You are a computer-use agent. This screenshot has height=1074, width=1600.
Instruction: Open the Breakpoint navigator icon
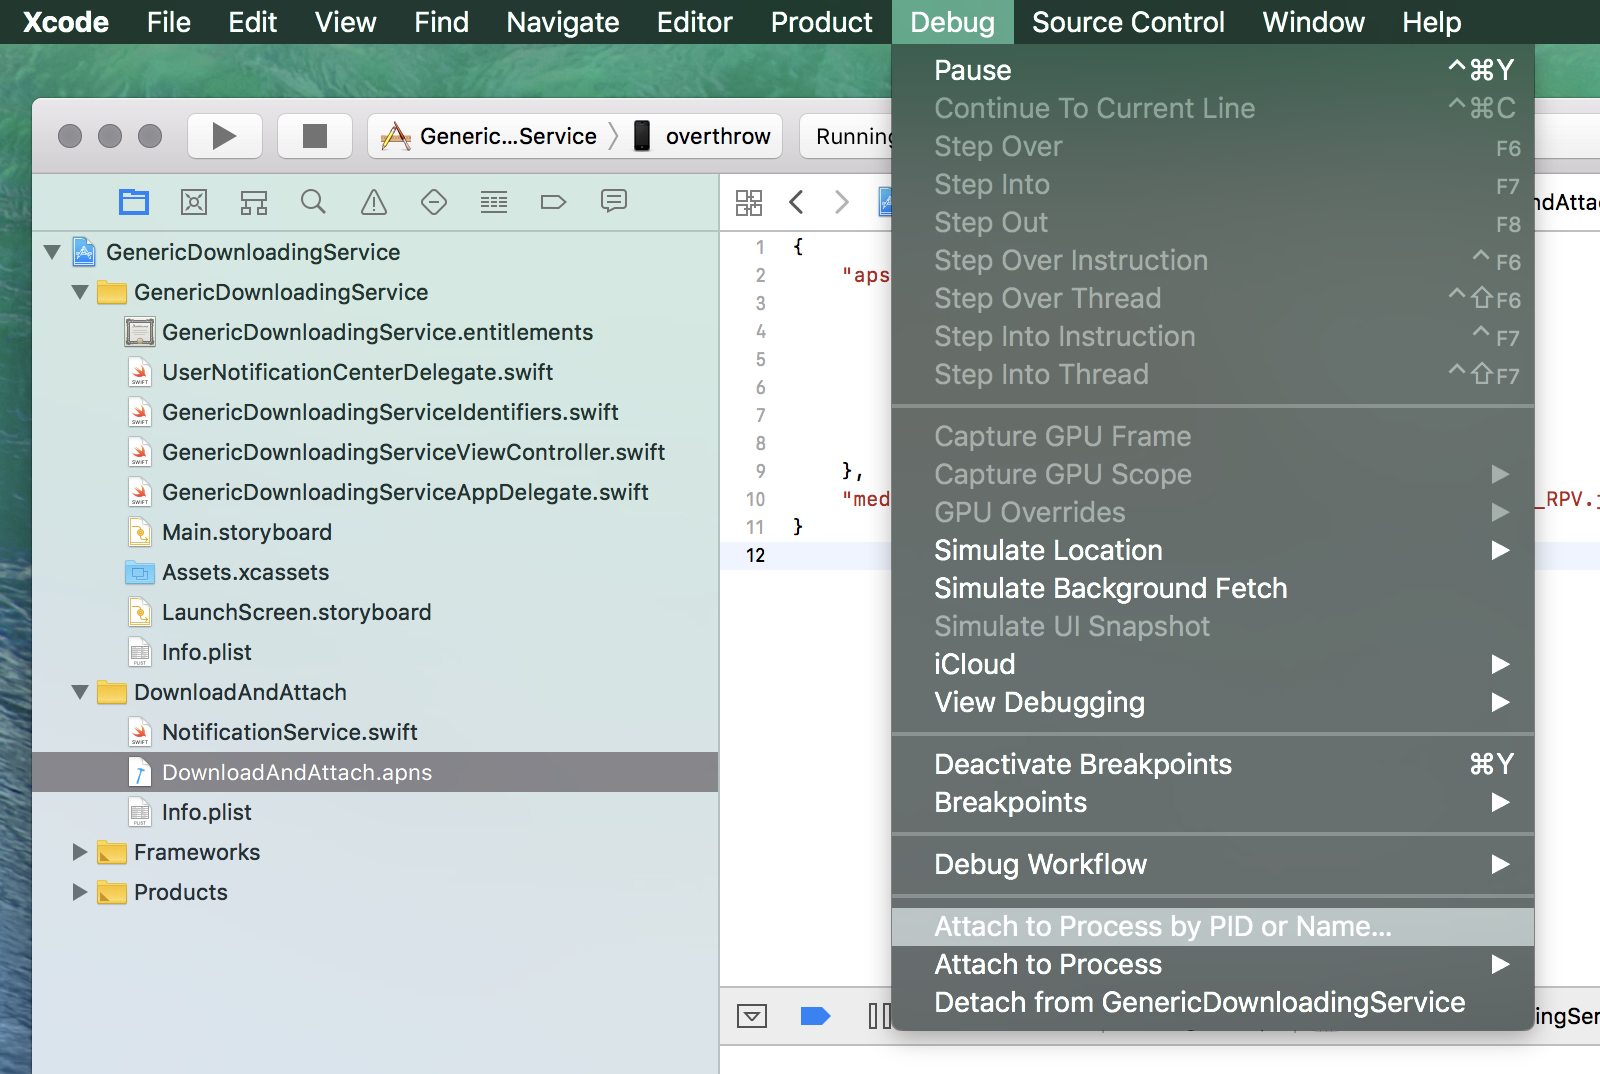pos(553,202)
